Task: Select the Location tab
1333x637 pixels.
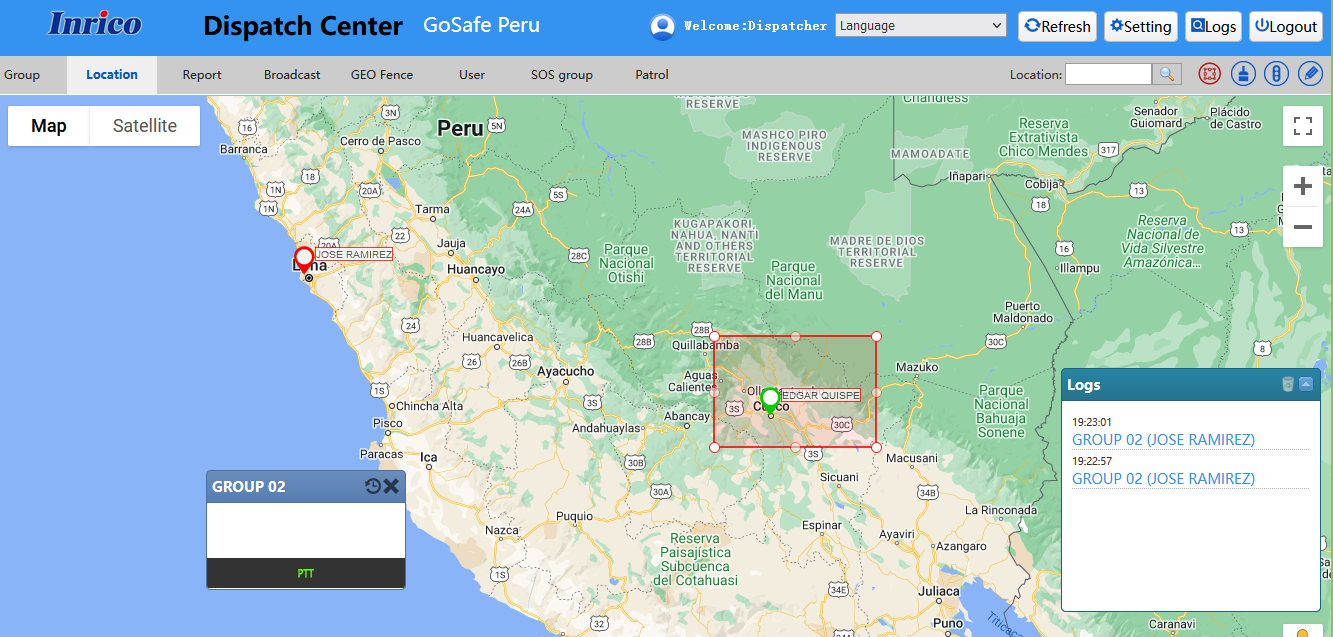Action: point(112,75)
